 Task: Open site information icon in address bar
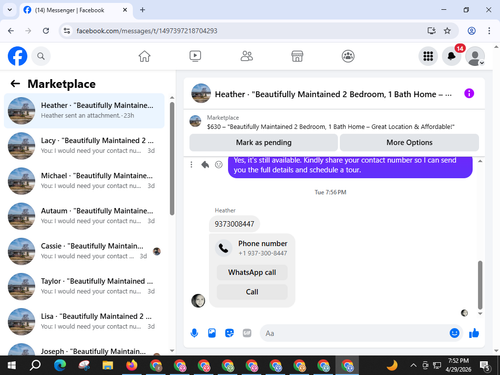[67, 31]
